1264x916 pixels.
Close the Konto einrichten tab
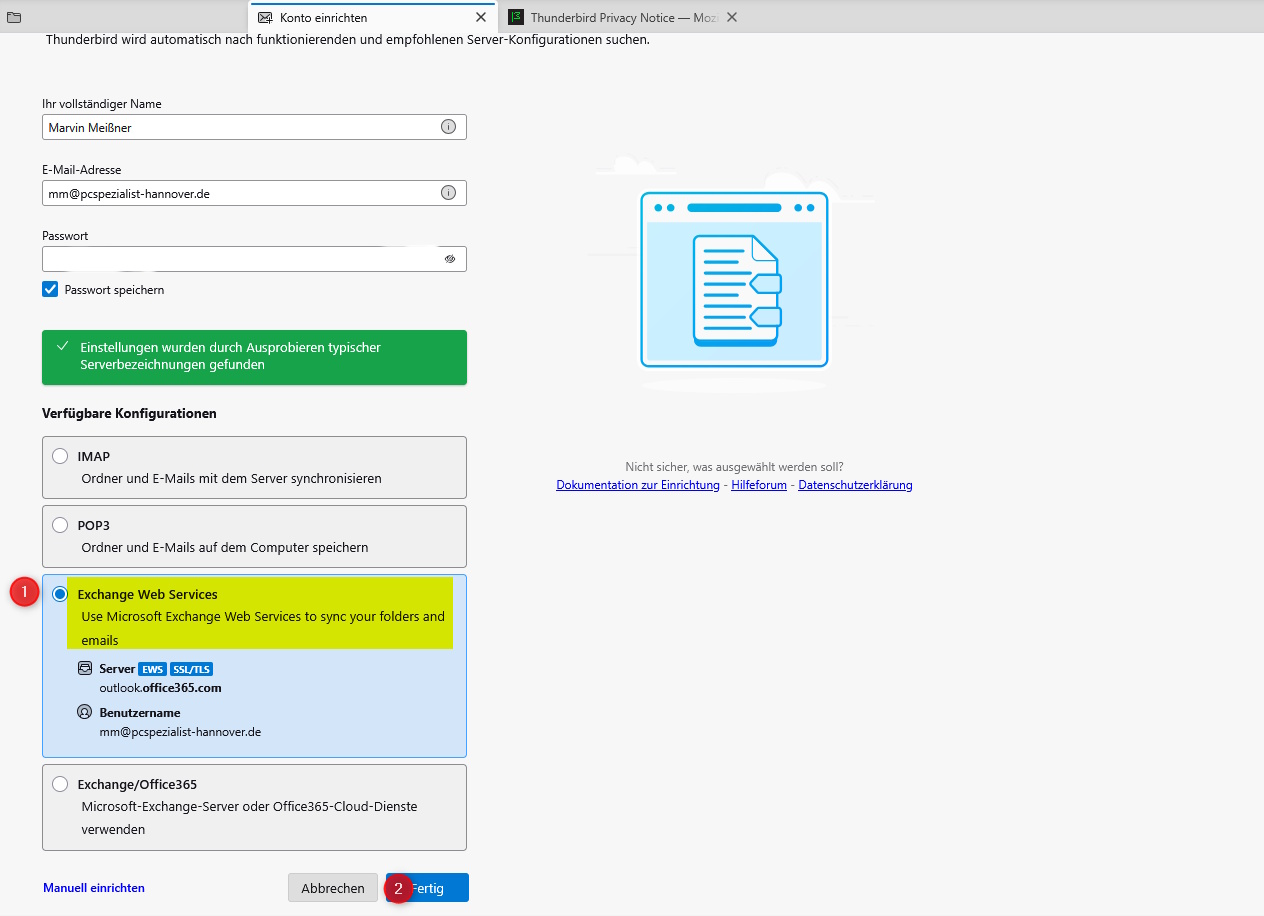click(x=481, y=17)
